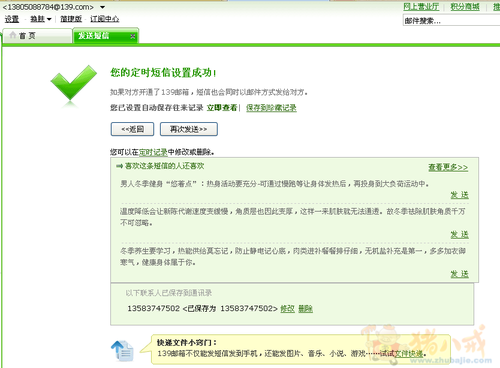
Task: Go to the 首页 home tab
Action: (x=37, y=36)
